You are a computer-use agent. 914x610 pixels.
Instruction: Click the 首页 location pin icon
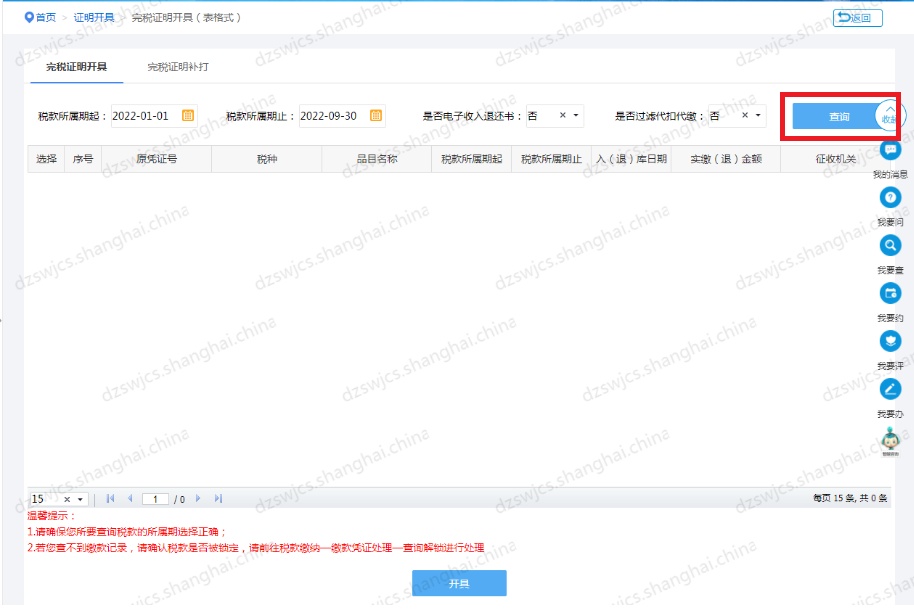coord(29,17)
